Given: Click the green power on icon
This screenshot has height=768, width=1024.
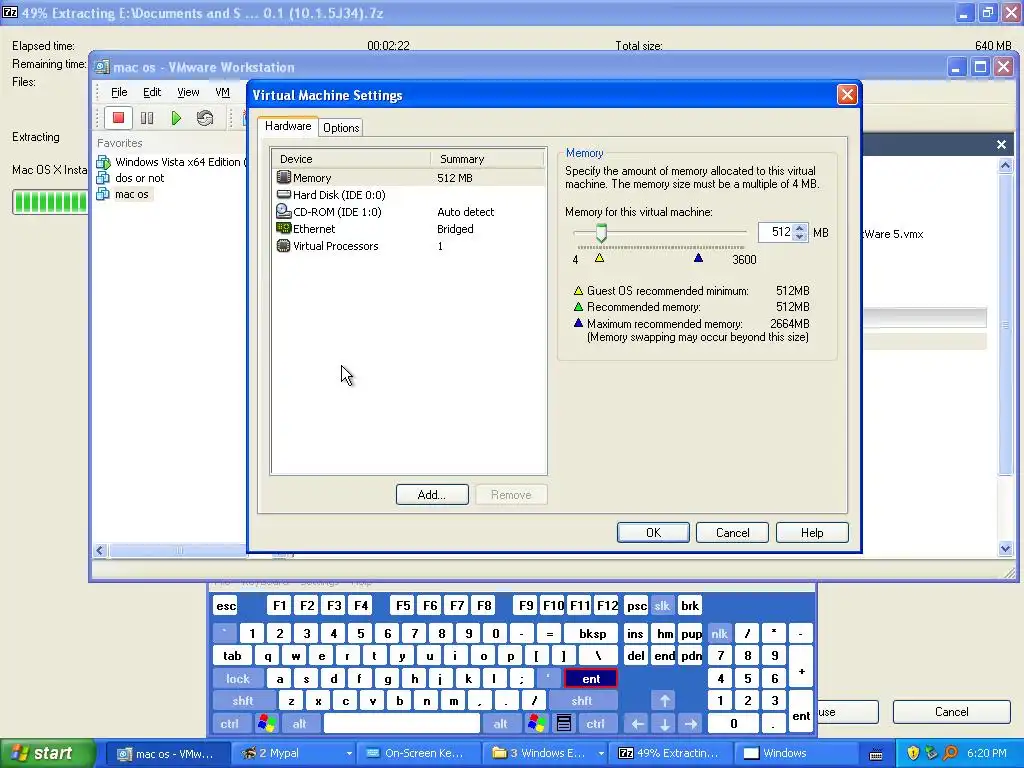Looking at the screenshot, I should 176,118.
